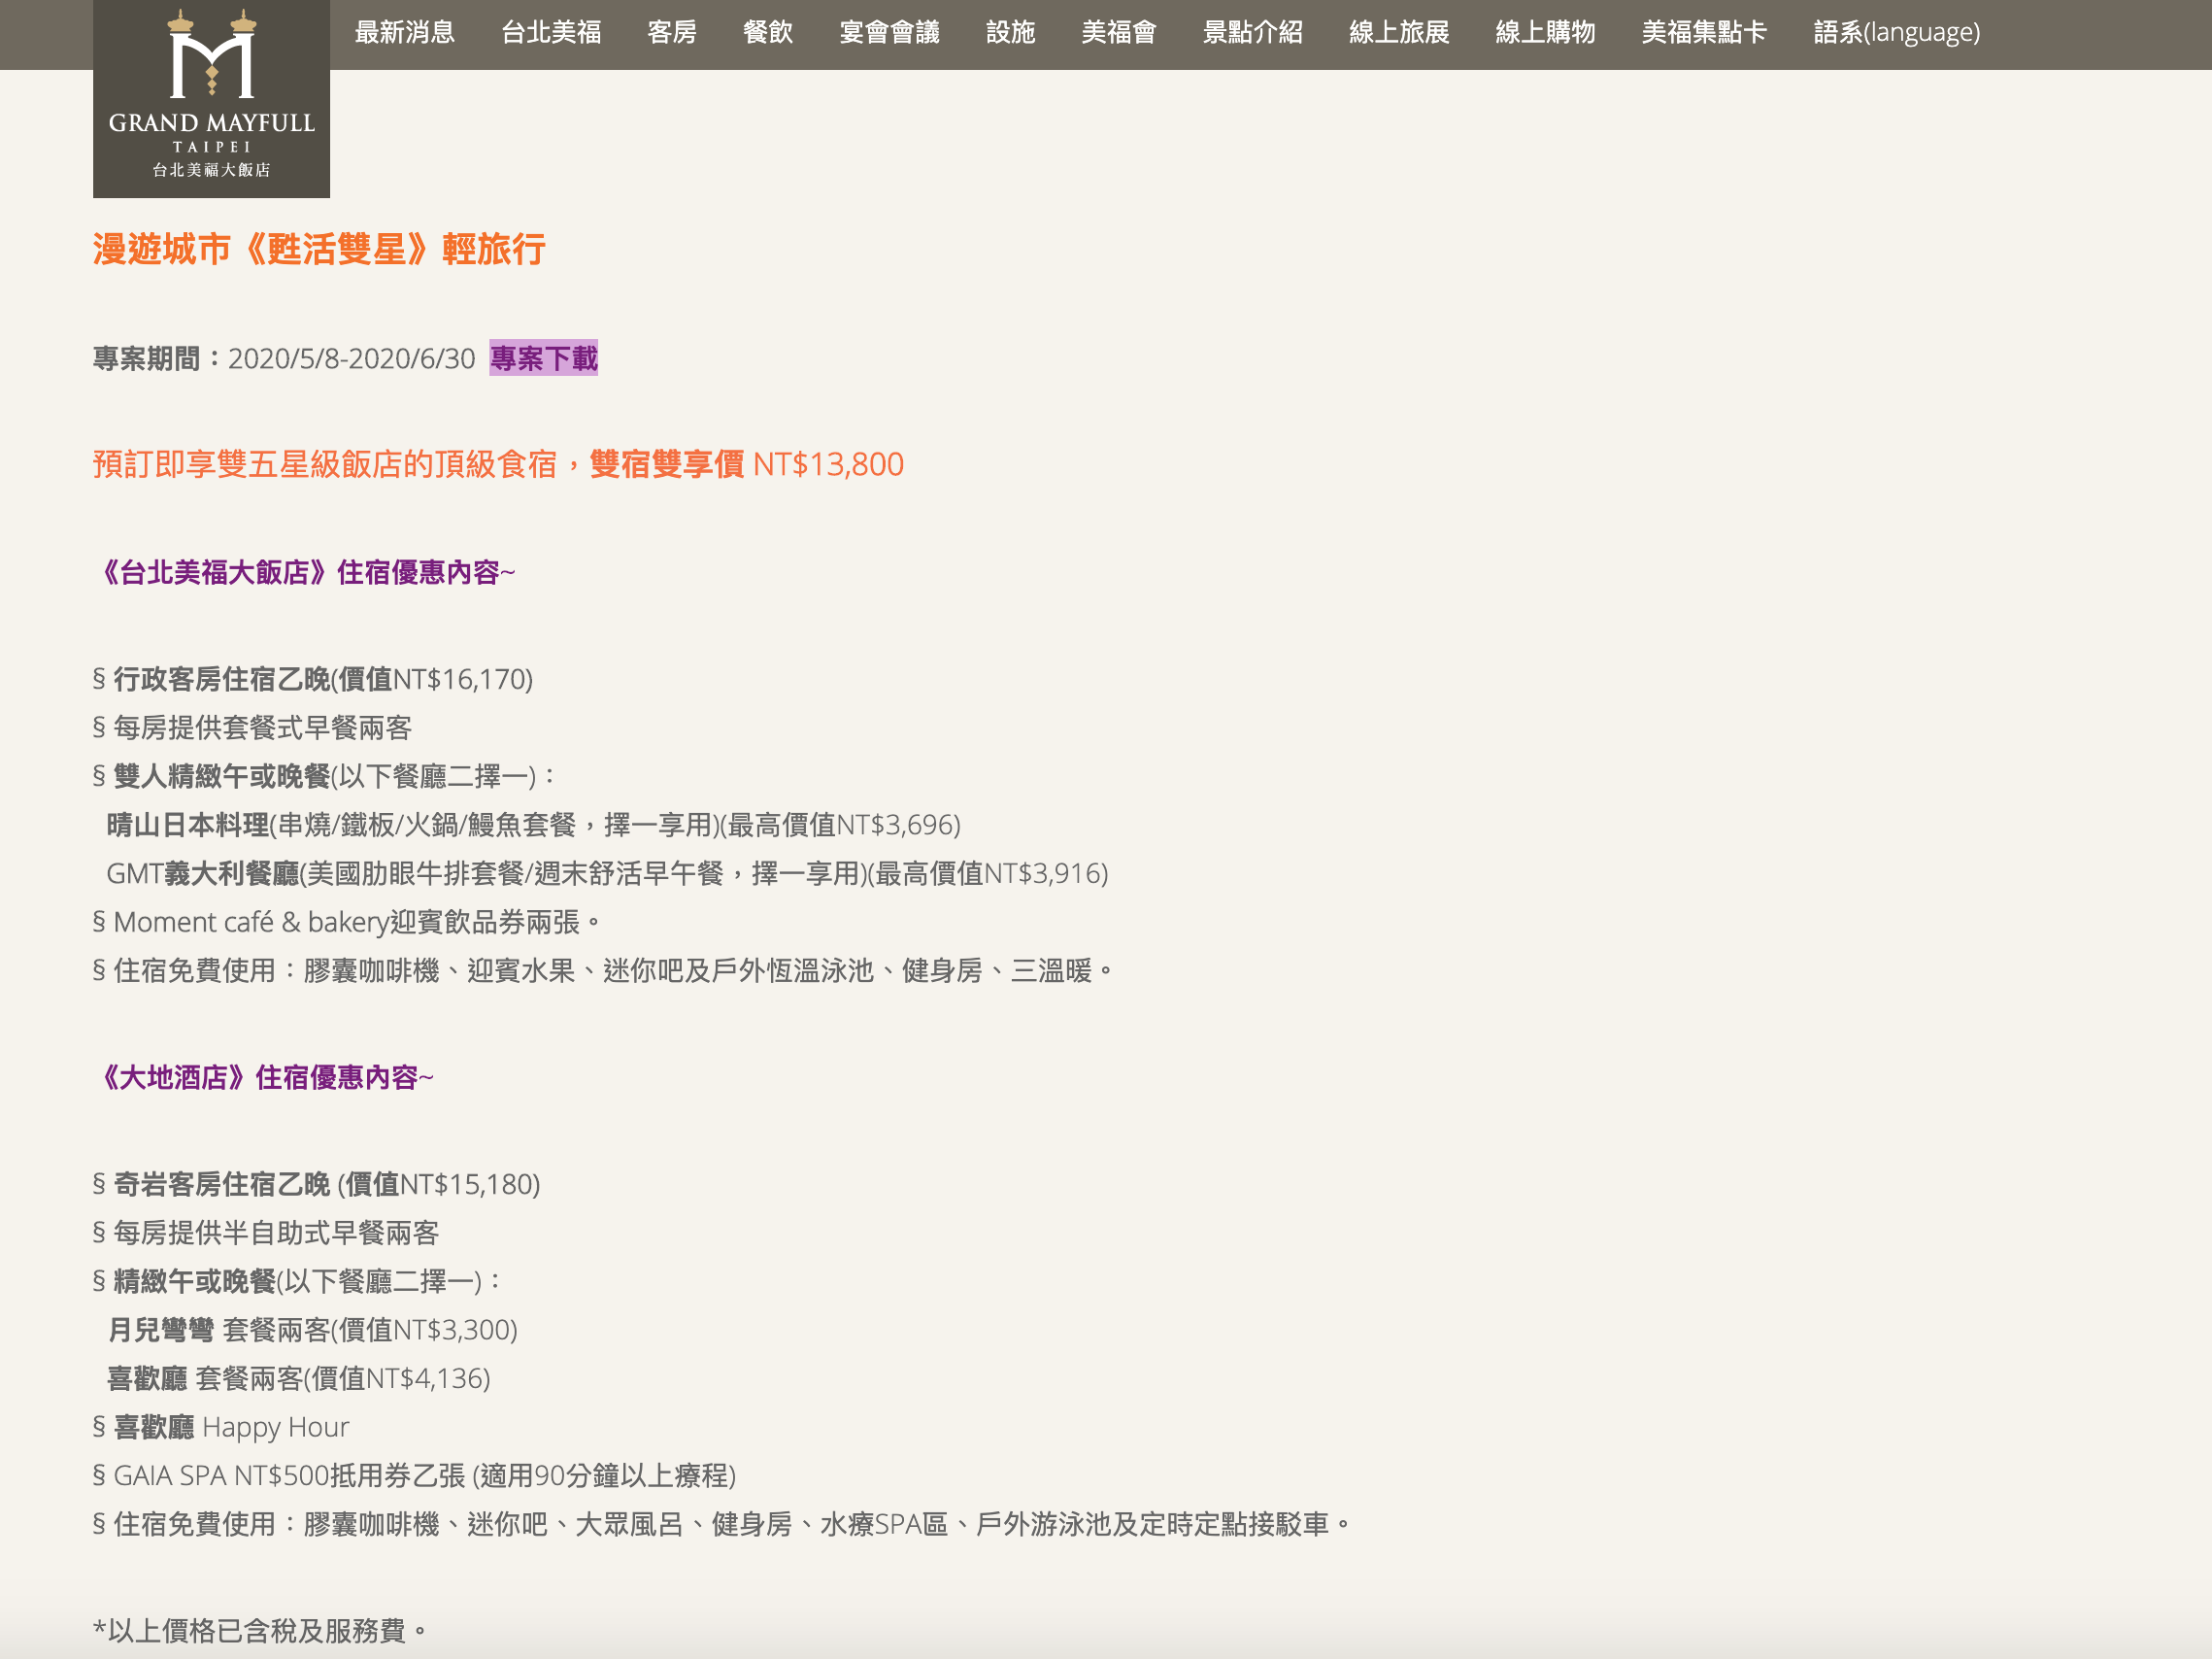The height and width of the screenshot is (1659, 2212).
Task: Click the 喜歡廳 Happy Hour line
Action: 221,1427
